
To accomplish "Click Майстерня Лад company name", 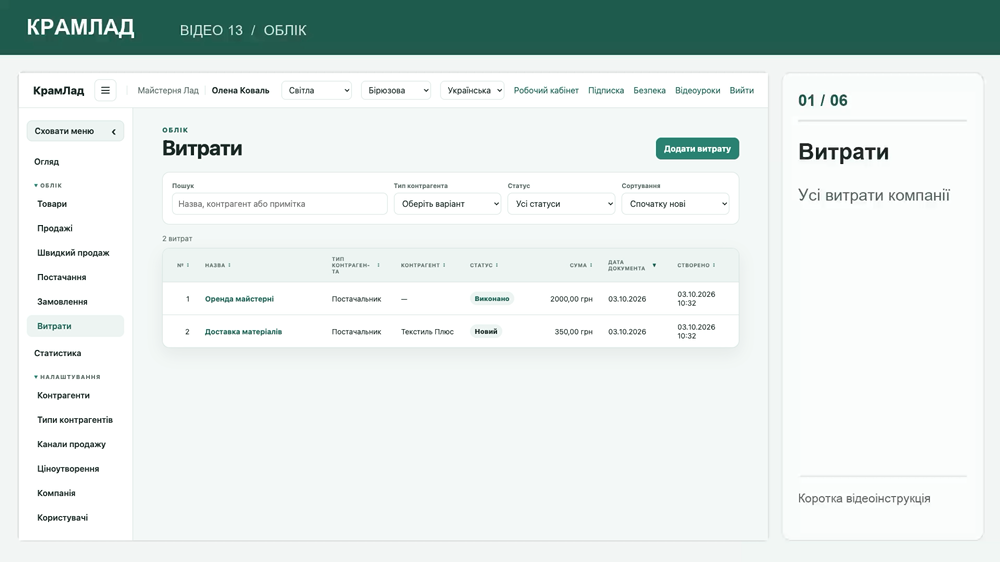I will [168, 91].
